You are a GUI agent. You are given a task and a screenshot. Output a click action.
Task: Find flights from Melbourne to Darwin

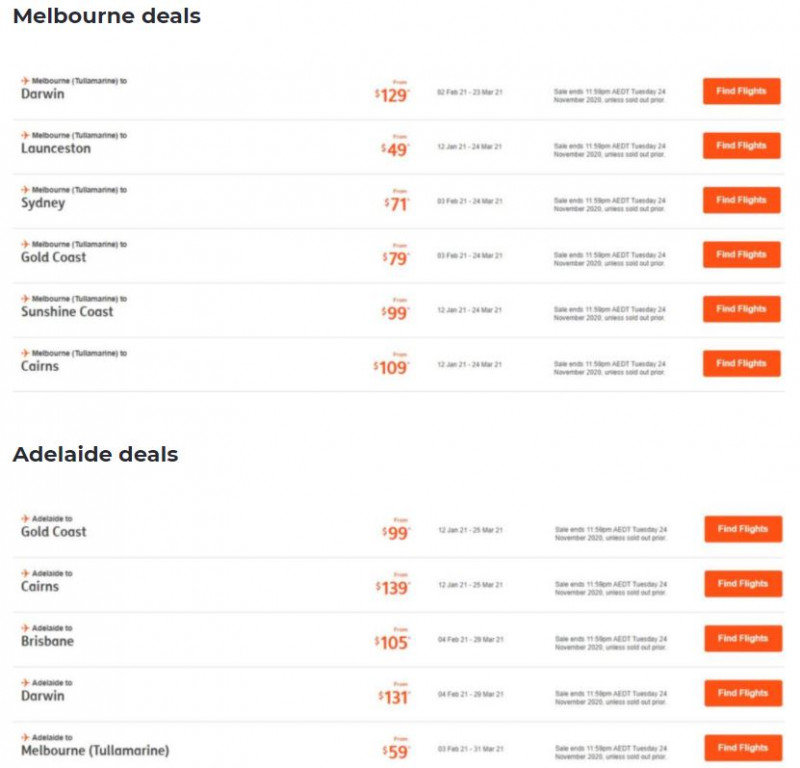[741, 91]
